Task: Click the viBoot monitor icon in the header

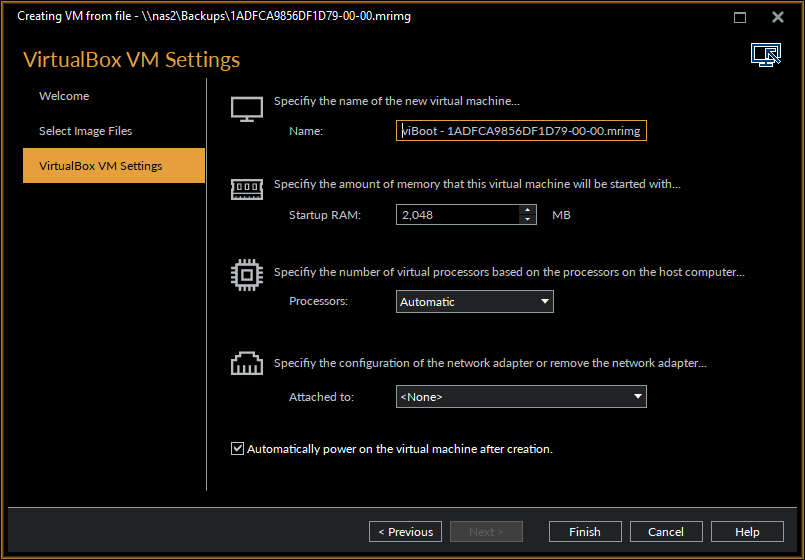Action: click(x=765, y=55)
